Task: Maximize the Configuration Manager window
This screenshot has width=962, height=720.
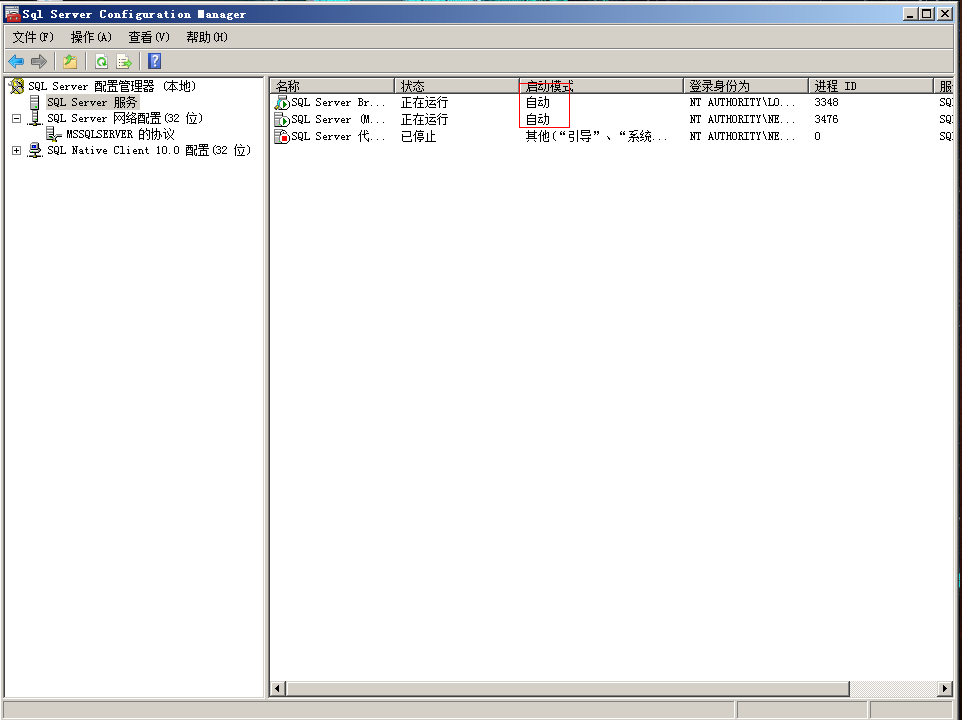Action: coord(927,13)
